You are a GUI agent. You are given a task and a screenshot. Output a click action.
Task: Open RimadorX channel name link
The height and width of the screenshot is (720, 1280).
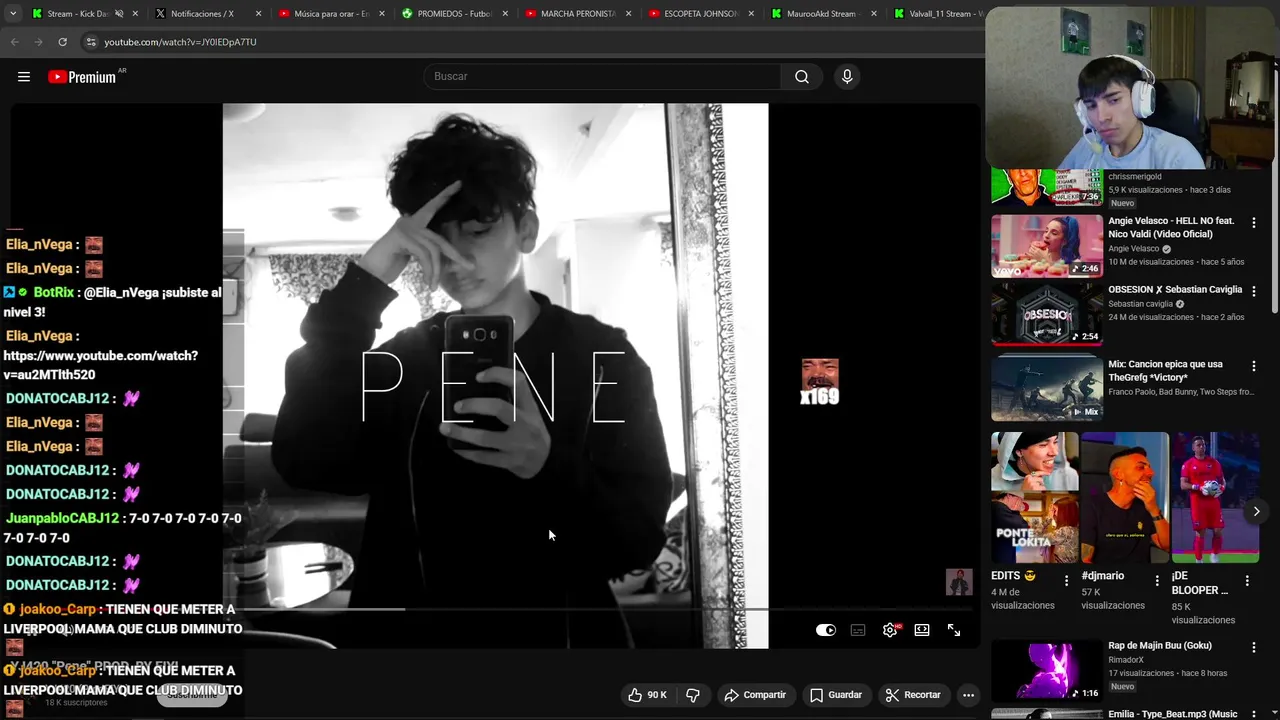coord(1126,660)
